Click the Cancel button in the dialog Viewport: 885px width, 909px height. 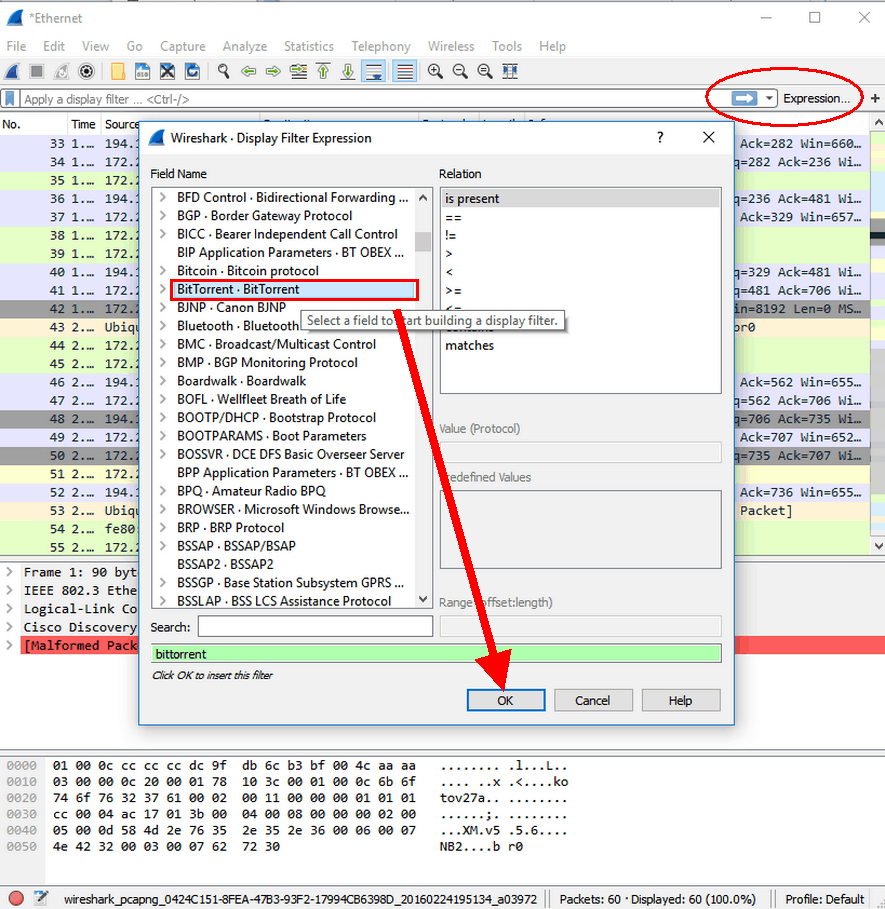(593, 700)
